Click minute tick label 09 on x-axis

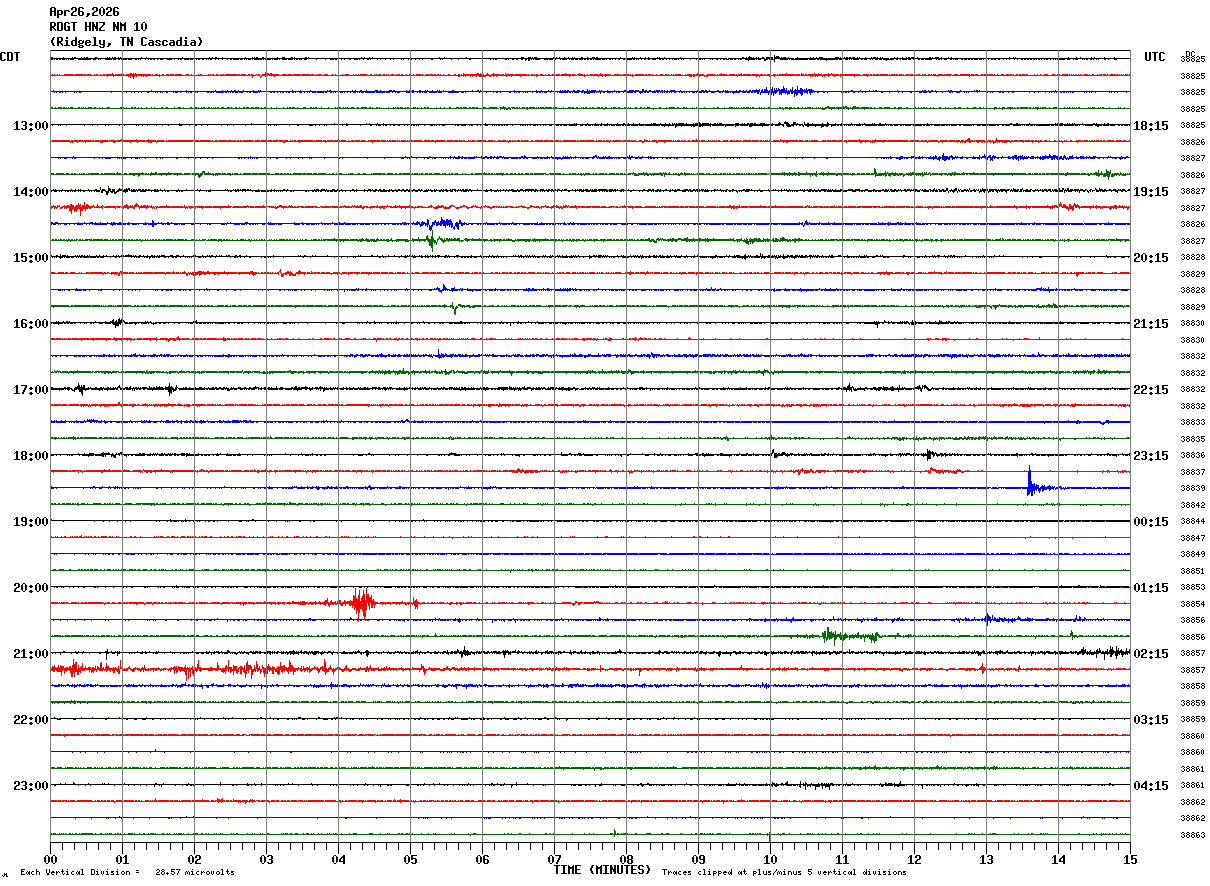click(698, 860)
